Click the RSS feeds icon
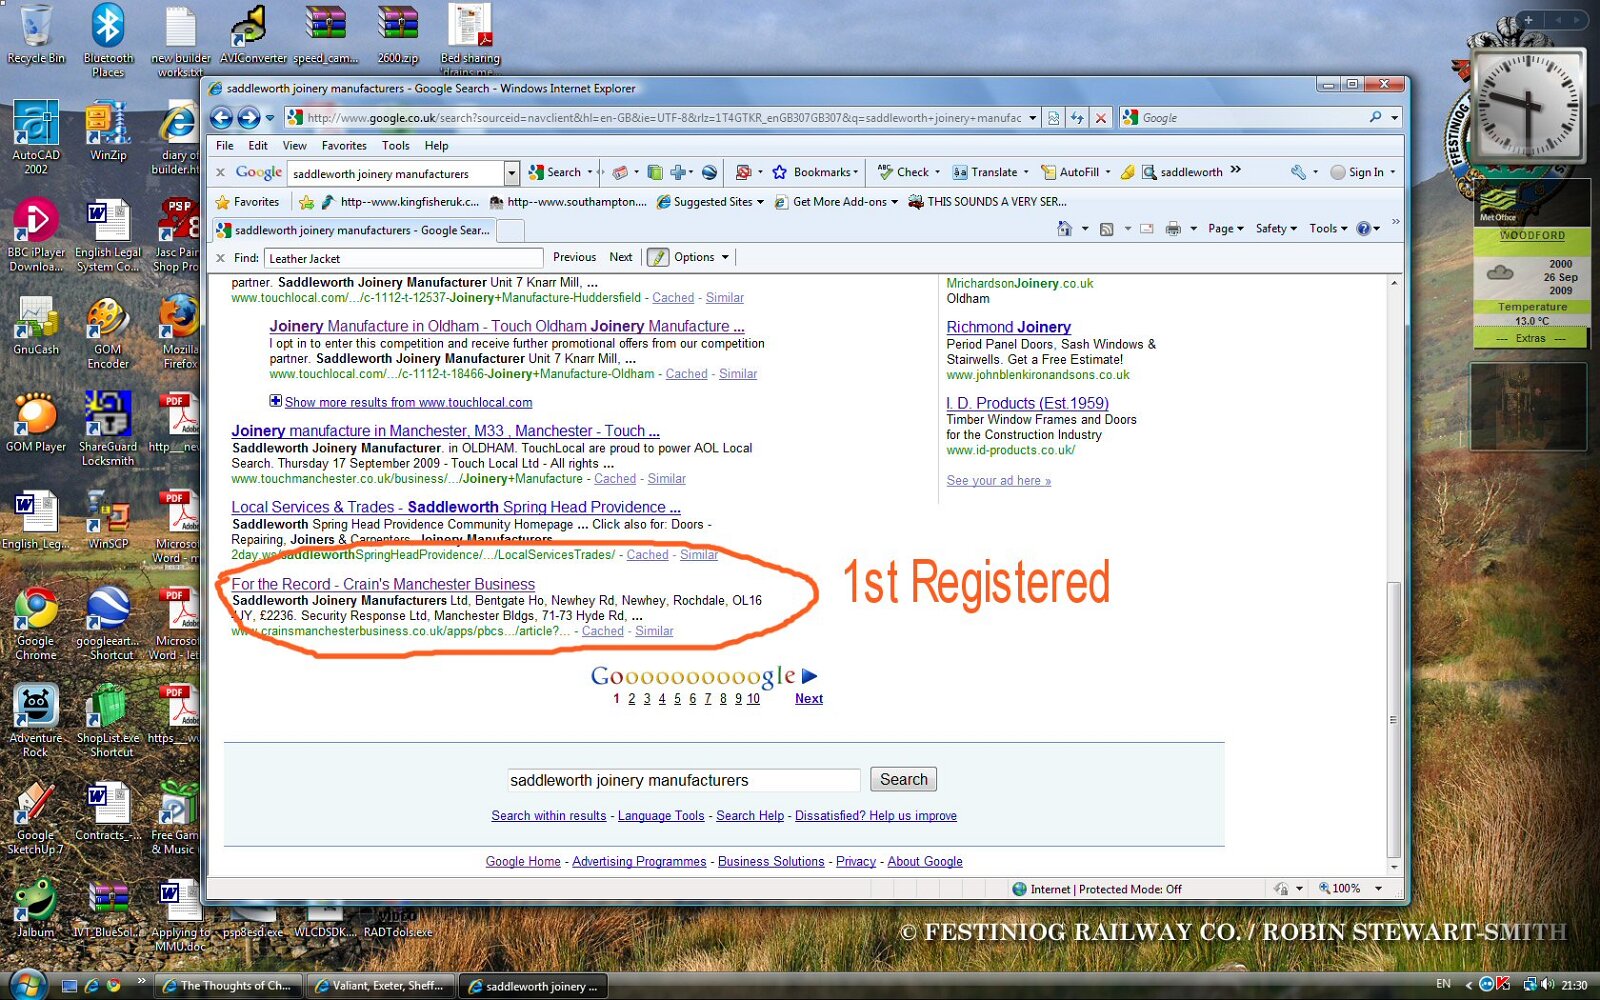 point(1107,229)
